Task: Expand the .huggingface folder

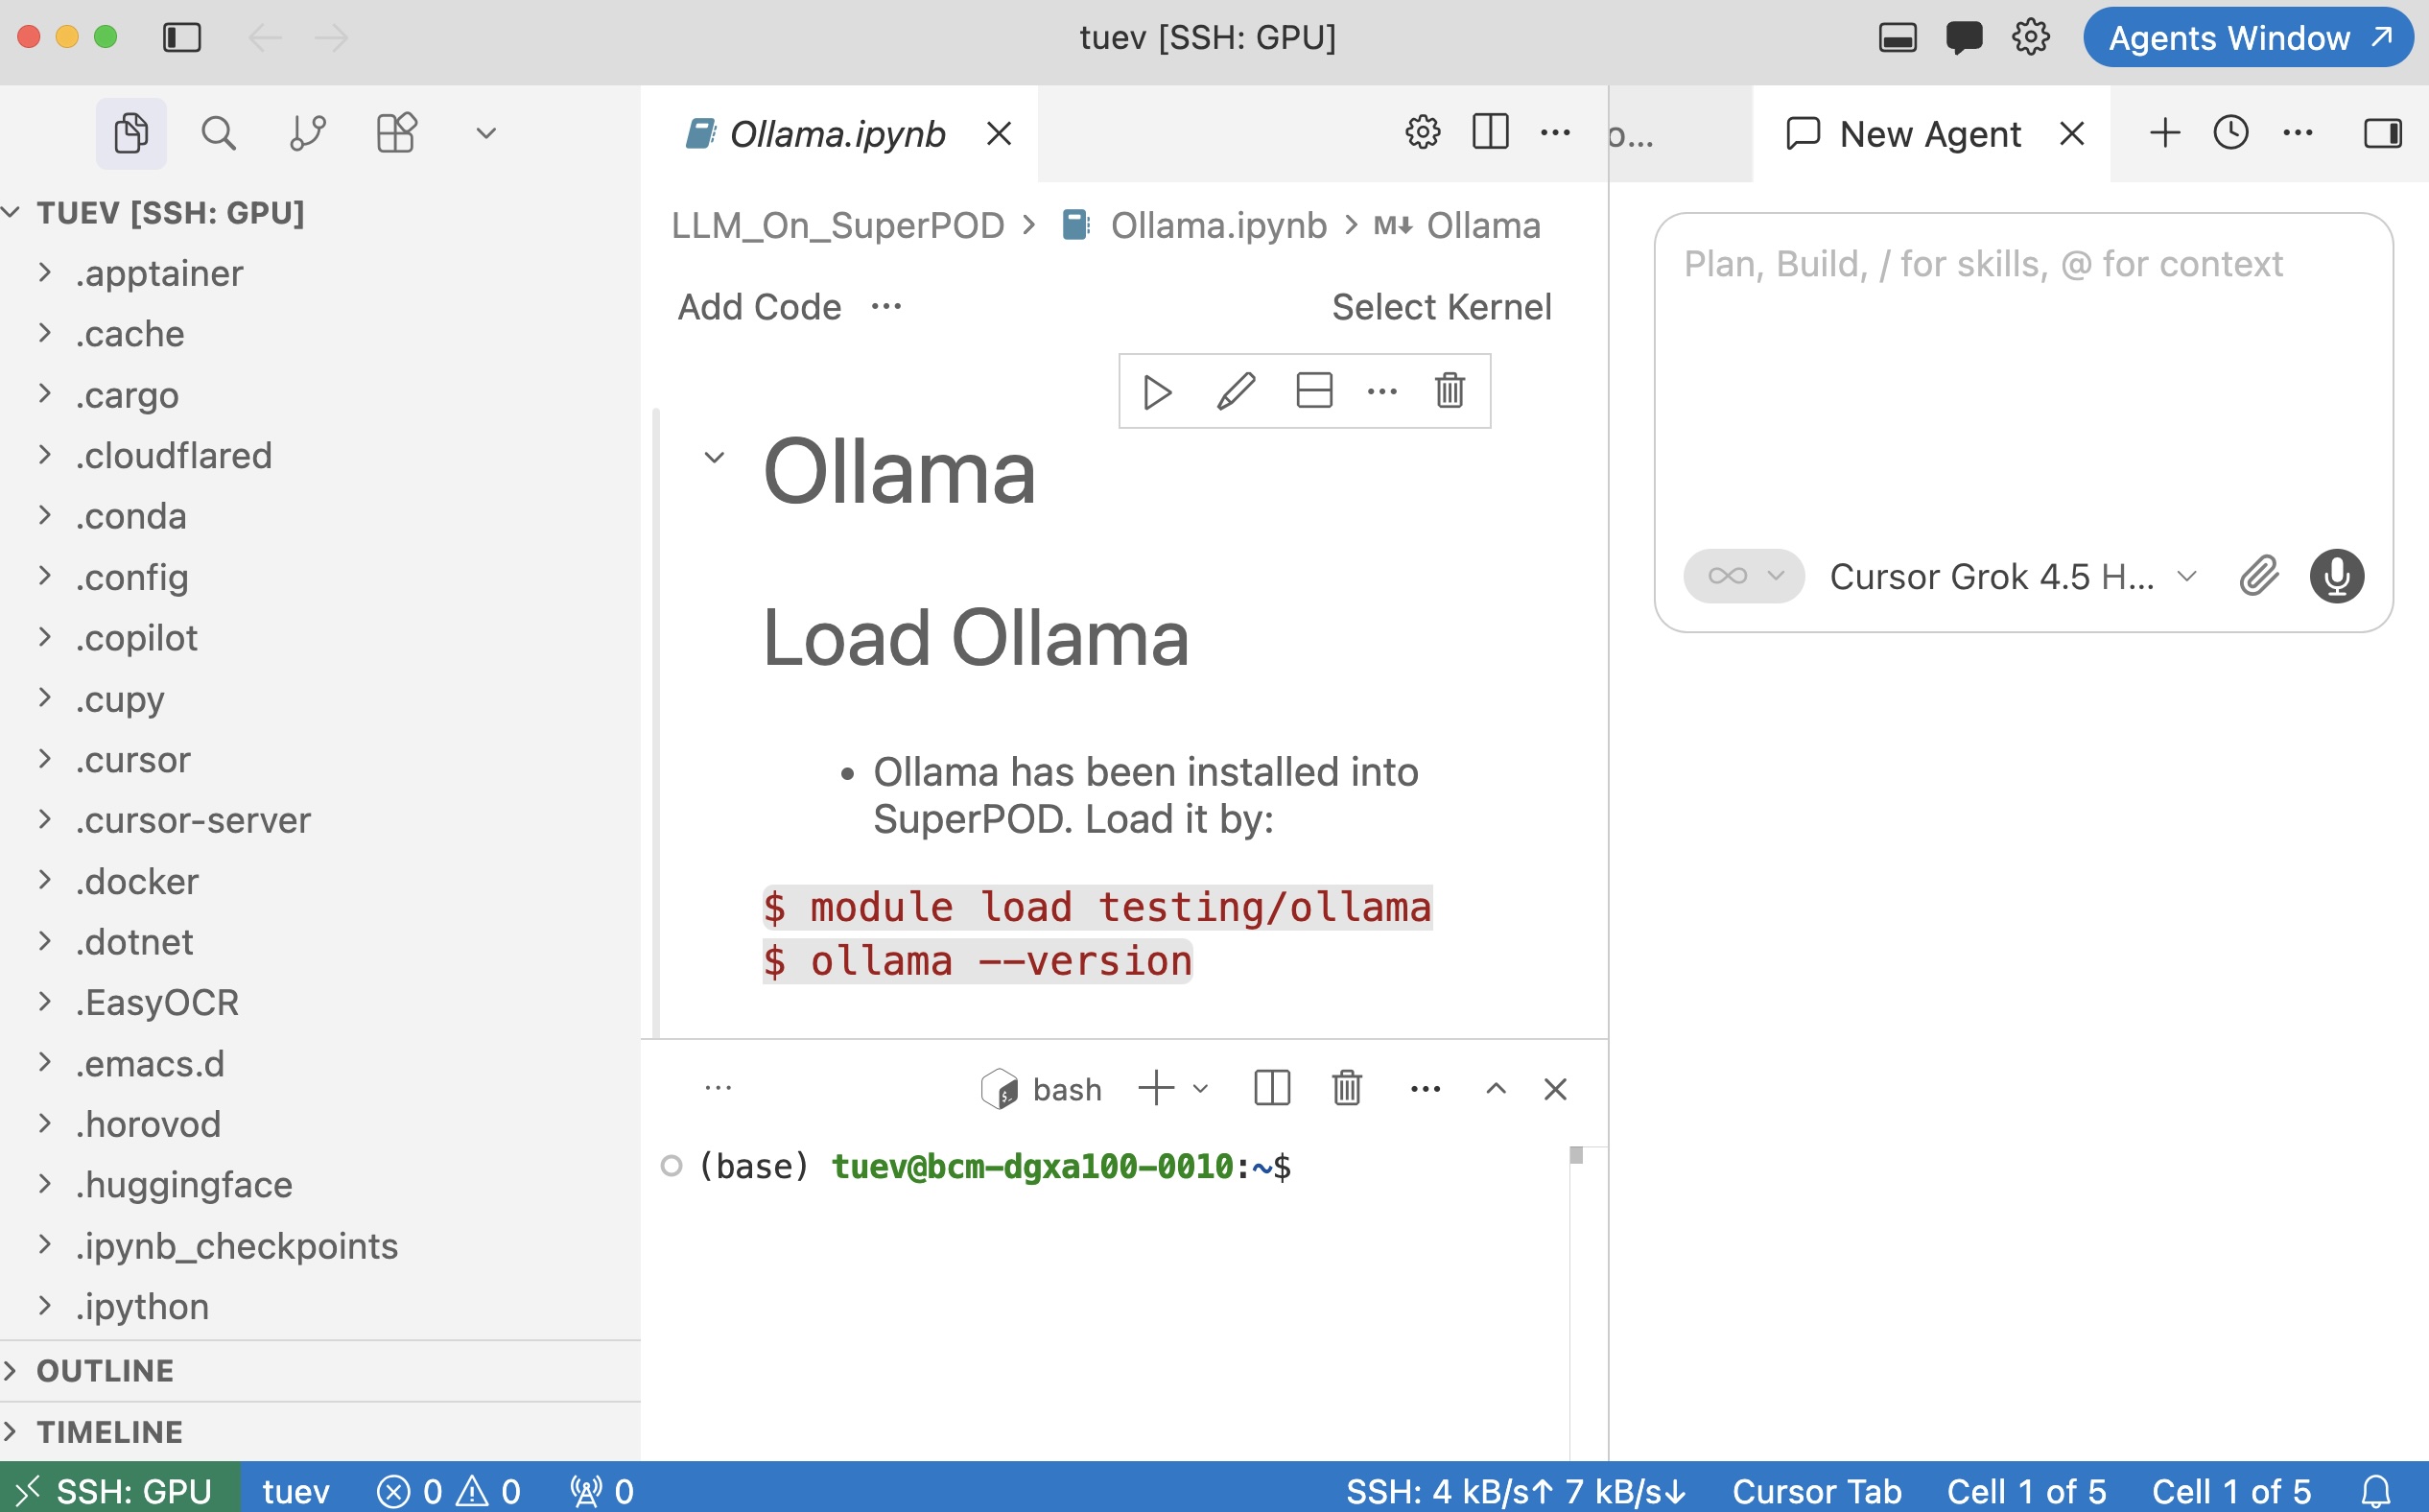Action: click(320, 1185)
